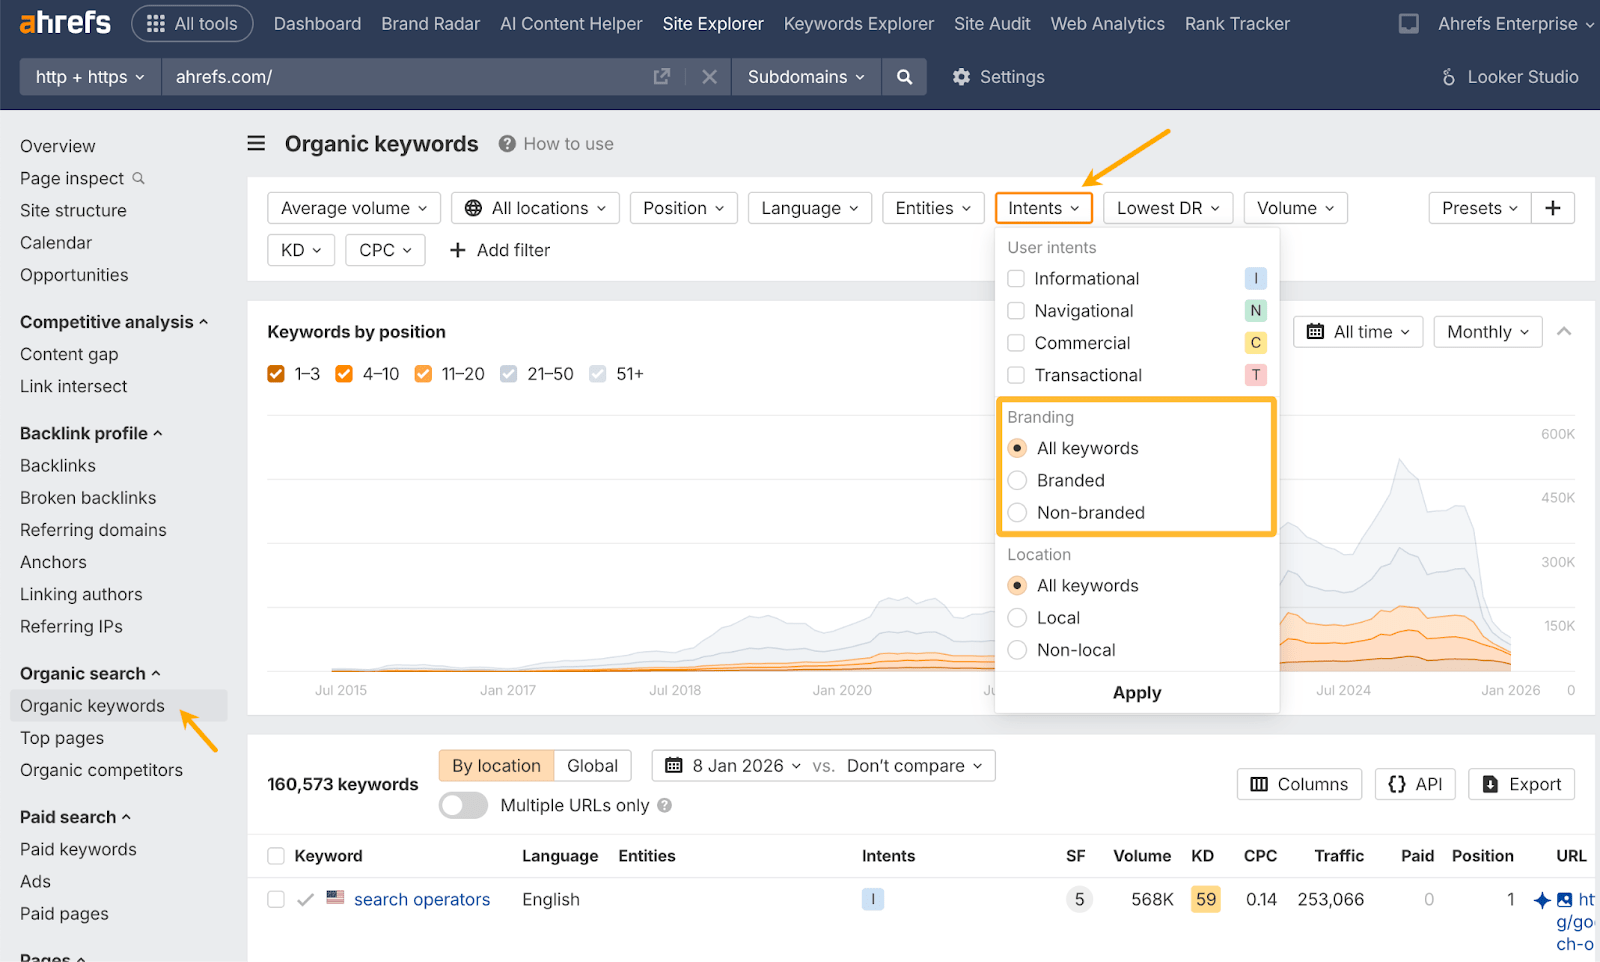Switch to the Global tab
This screenshot has width=1600, height=962.
(592, 765)
